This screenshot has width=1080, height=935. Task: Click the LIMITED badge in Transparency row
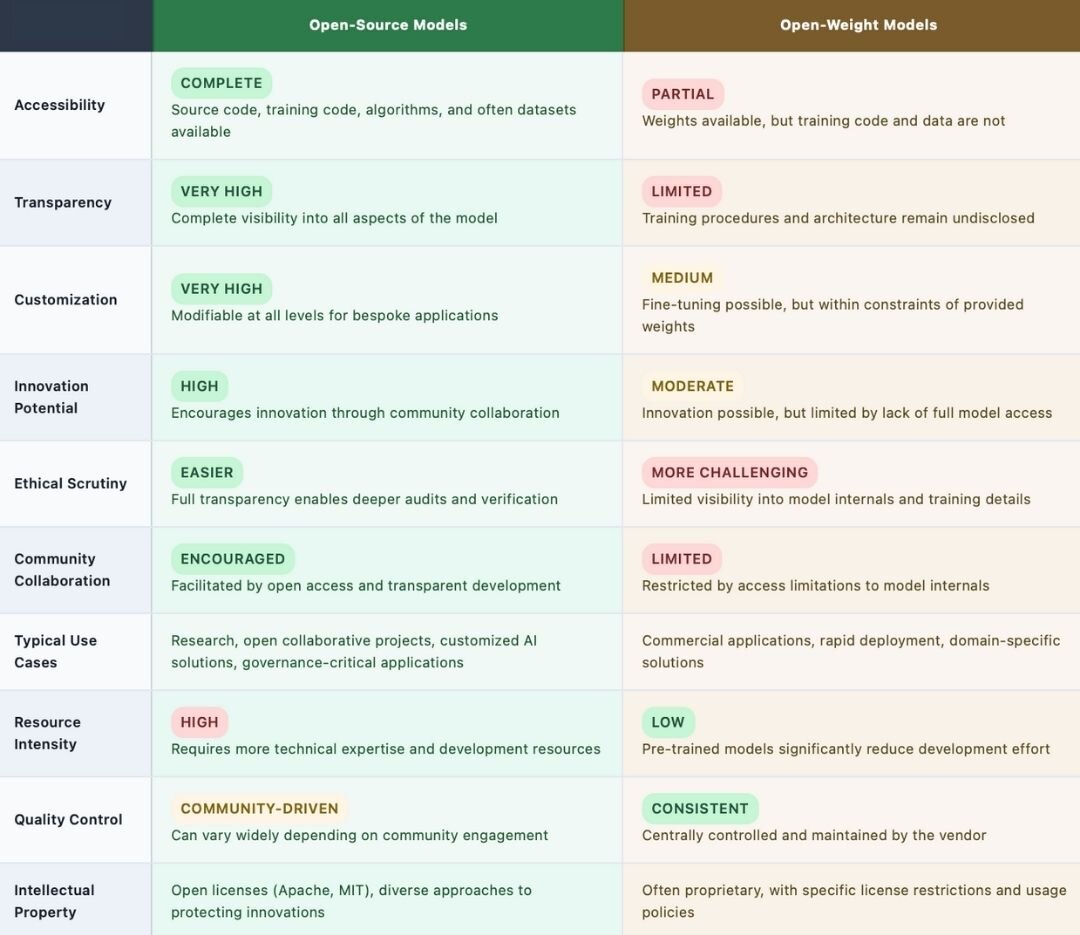(681, 191)
